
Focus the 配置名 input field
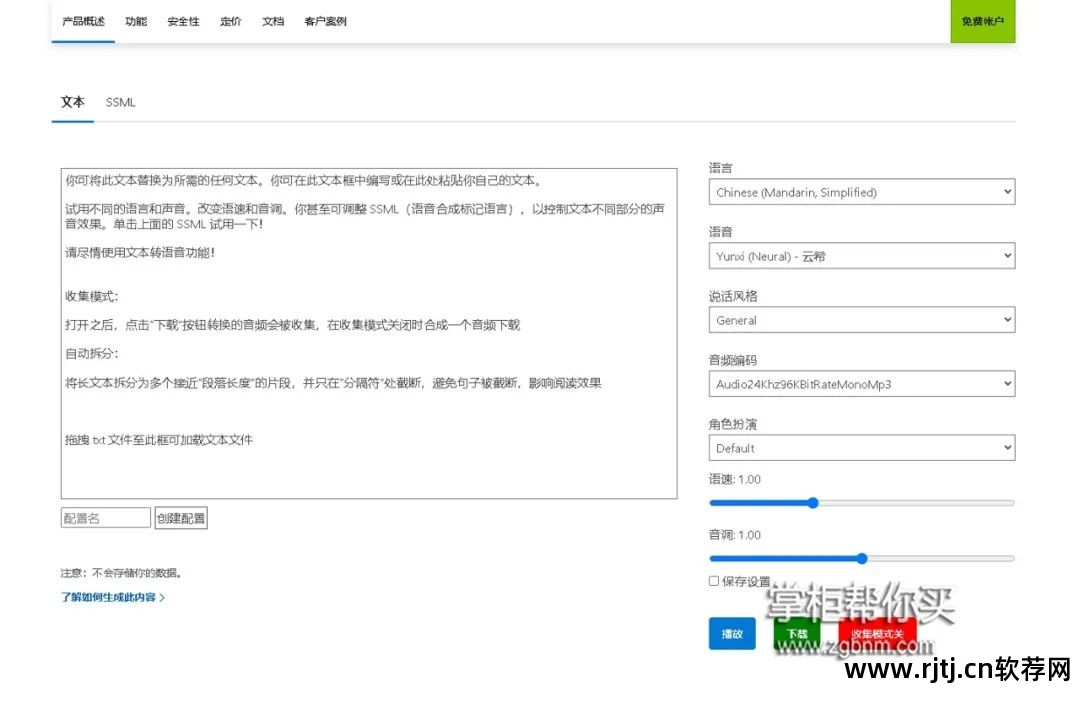coord(105,518)
